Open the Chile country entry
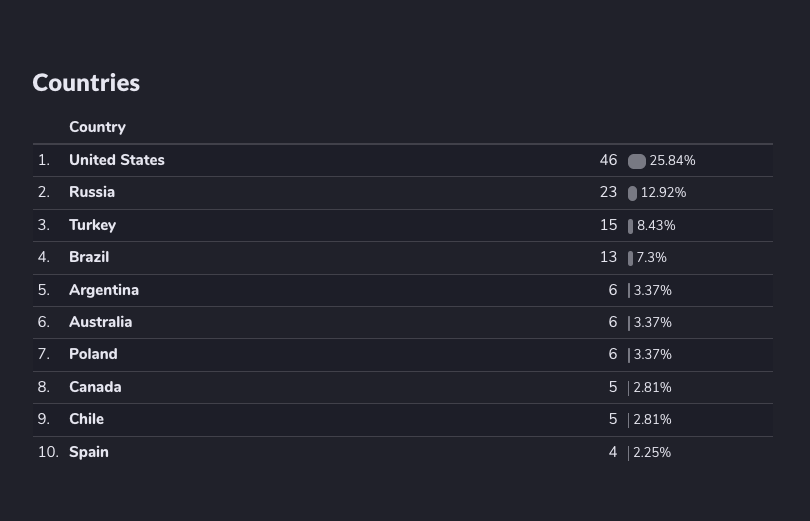 (86, 419)
